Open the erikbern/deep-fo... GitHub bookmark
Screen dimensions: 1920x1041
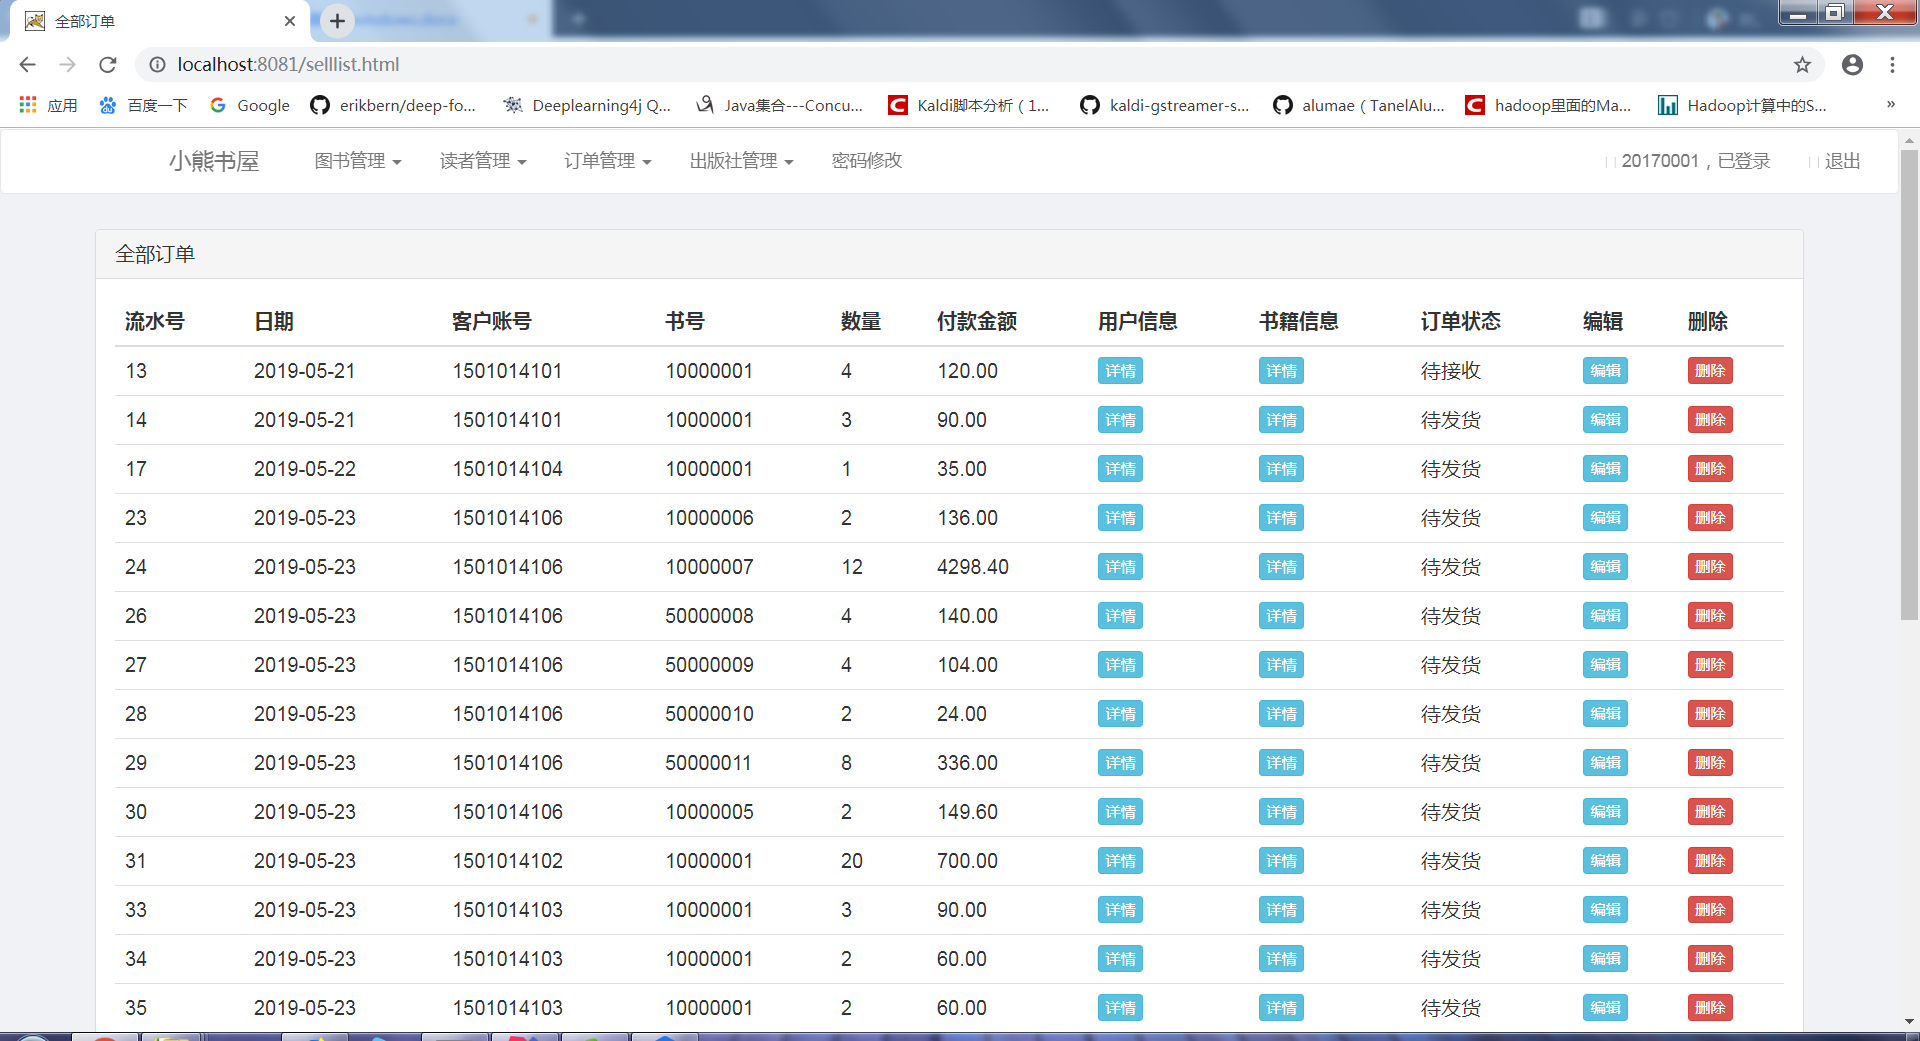(393, 105)
